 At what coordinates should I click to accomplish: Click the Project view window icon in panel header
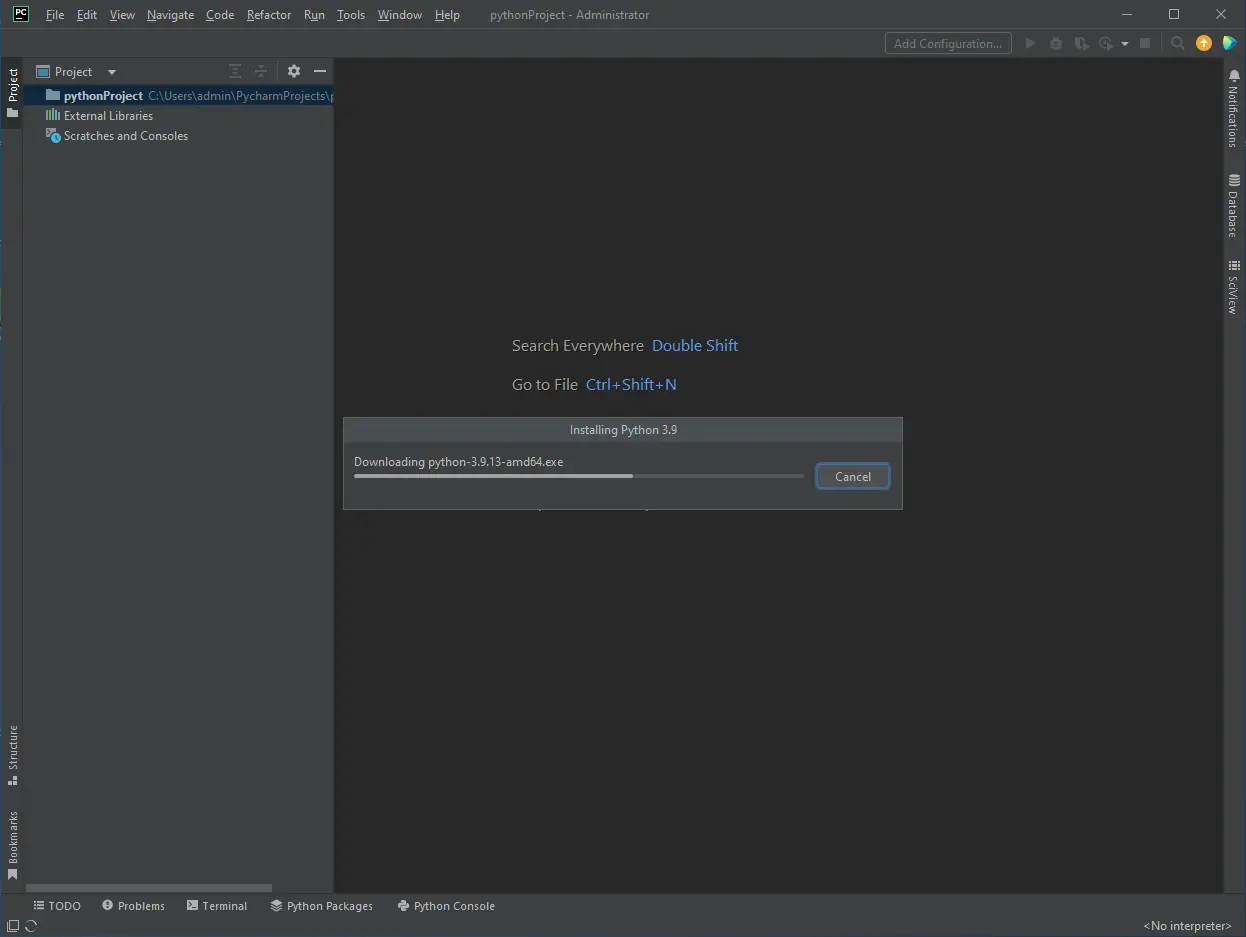(43, 71)
